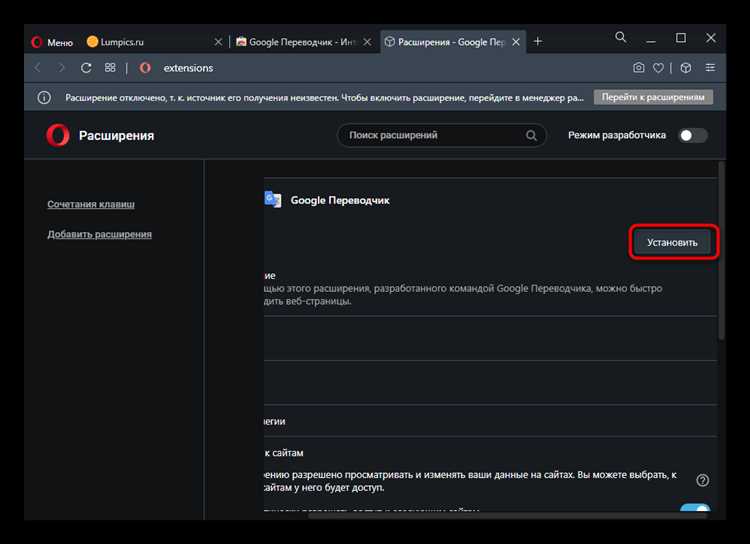Open a new tab with plus button
The width and height of the screenshot is (750, 544).
pyautogui.click(x=538, y=42)
